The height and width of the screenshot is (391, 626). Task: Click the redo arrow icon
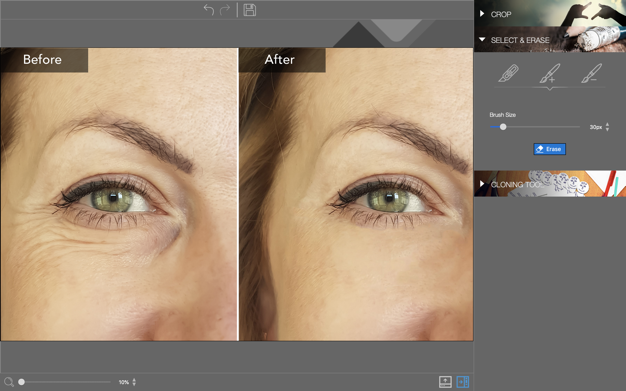(x=225, y=10)
